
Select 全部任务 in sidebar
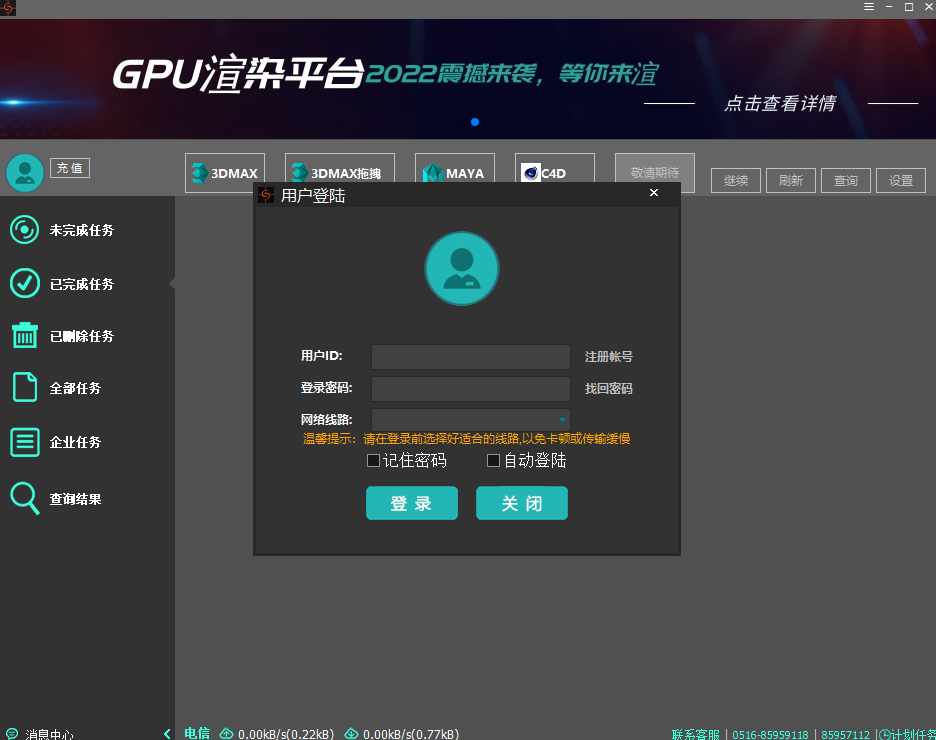pyautogui.click(x=76, y=388)
